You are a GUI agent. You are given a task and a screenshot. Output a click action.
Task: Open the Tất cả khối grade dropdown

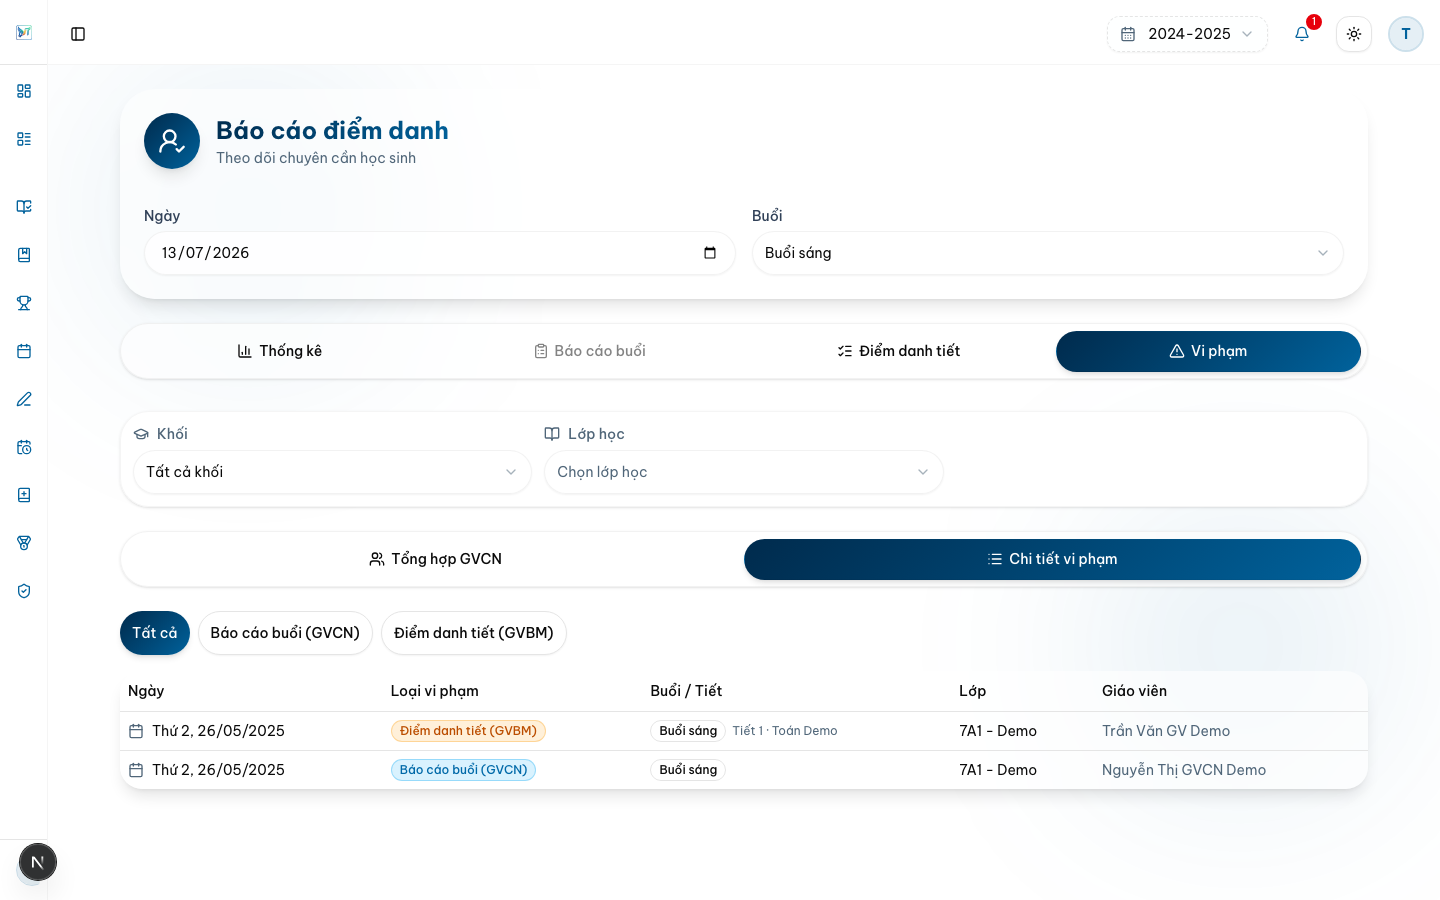[x=332, y=472]
